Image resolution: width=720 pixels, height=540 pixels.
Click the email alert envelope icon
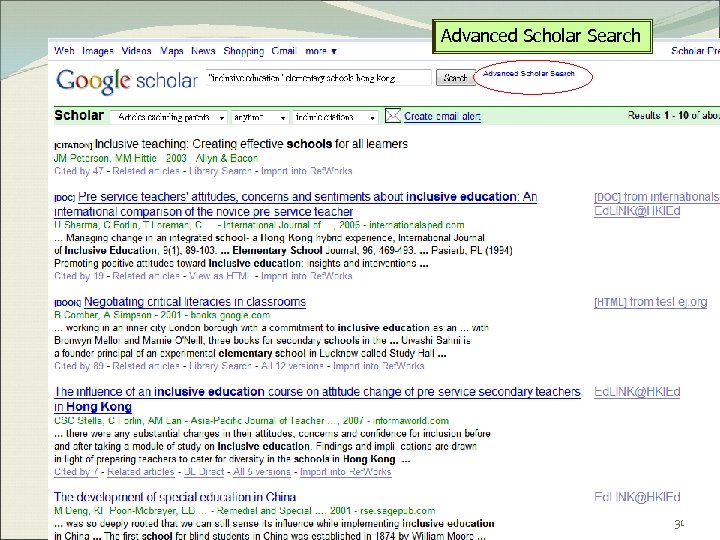(393, 116)
